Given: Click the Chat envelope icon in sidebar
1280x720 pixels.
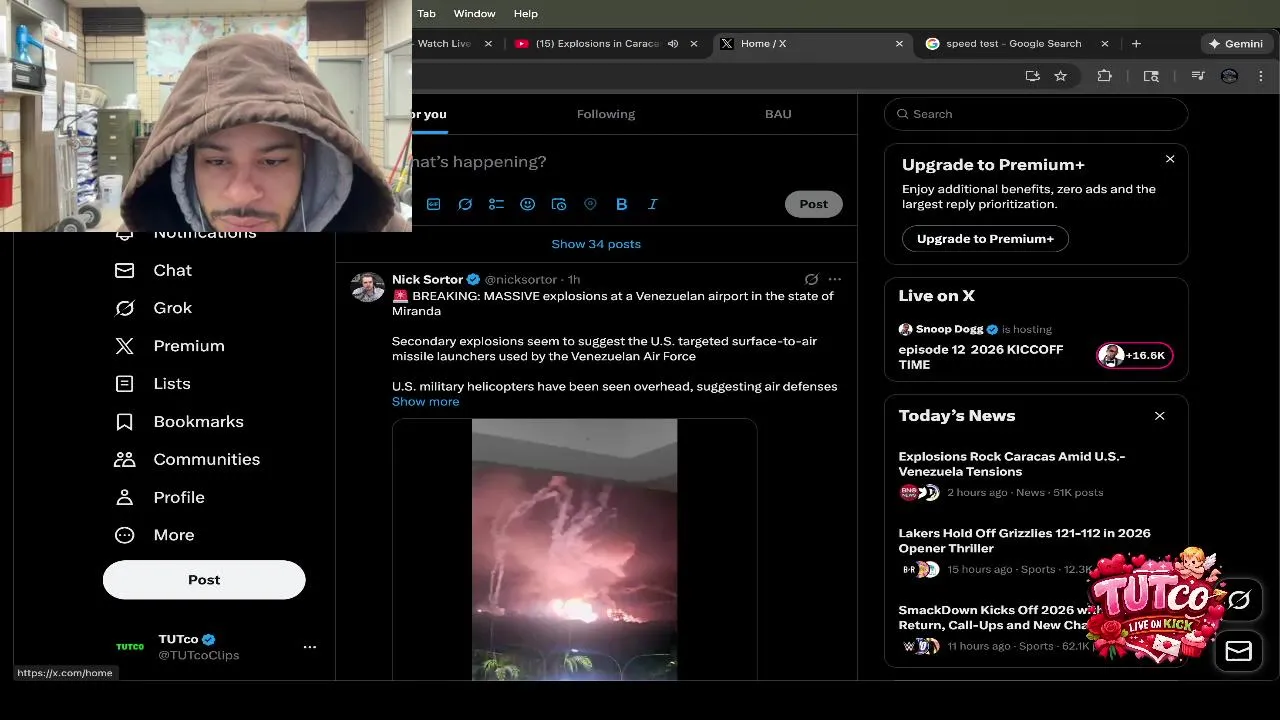Looking at the screenshot, I should (x=124, y=270).
